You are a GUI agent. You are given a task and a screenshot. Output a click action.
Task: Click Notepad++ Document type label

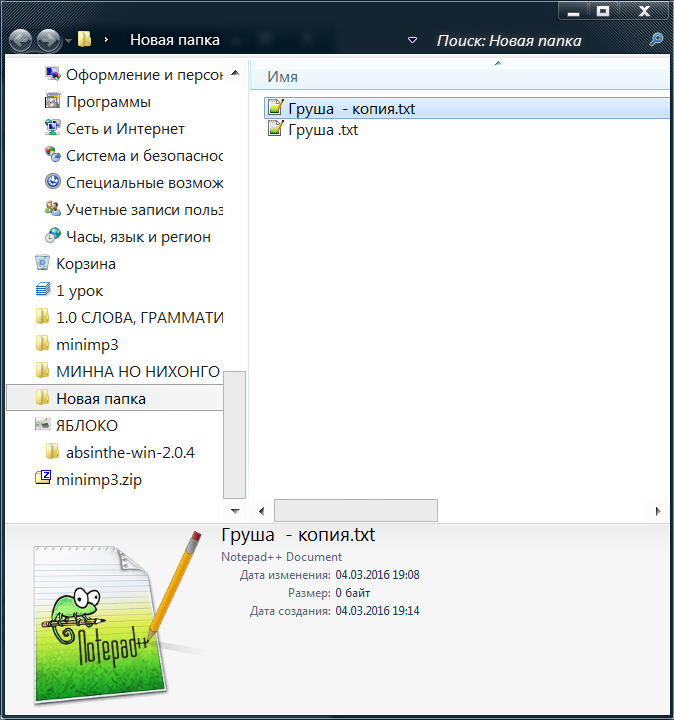(281, 557)
